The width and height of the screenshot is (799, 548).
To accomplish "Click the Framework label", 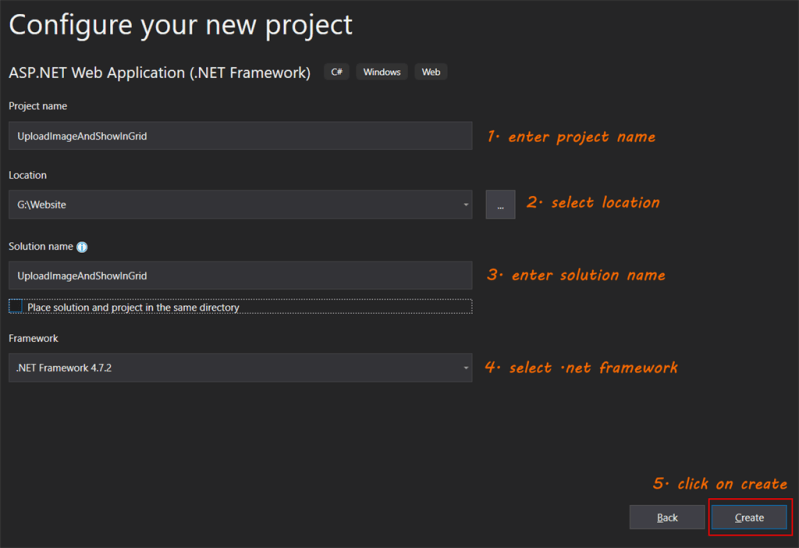I will click(x=33, y=338).
